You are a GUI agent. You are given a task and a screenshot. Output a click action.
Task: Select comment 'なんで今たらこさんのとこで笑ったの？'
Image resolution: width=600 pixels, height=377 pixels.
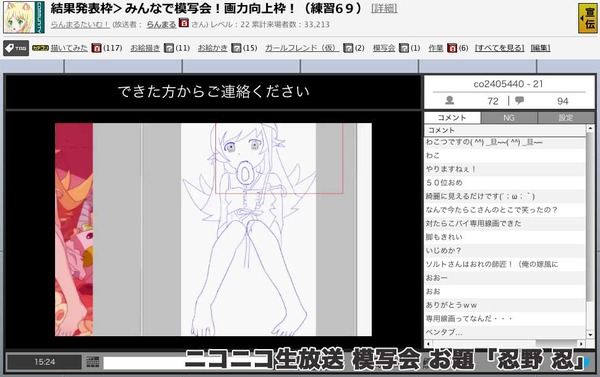point(505,210)
